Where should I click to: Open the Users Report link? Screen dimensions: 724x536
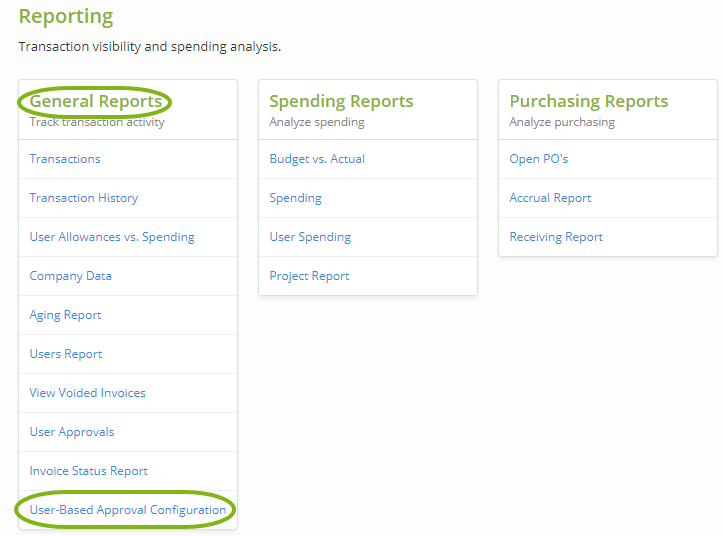coord(66,354)
